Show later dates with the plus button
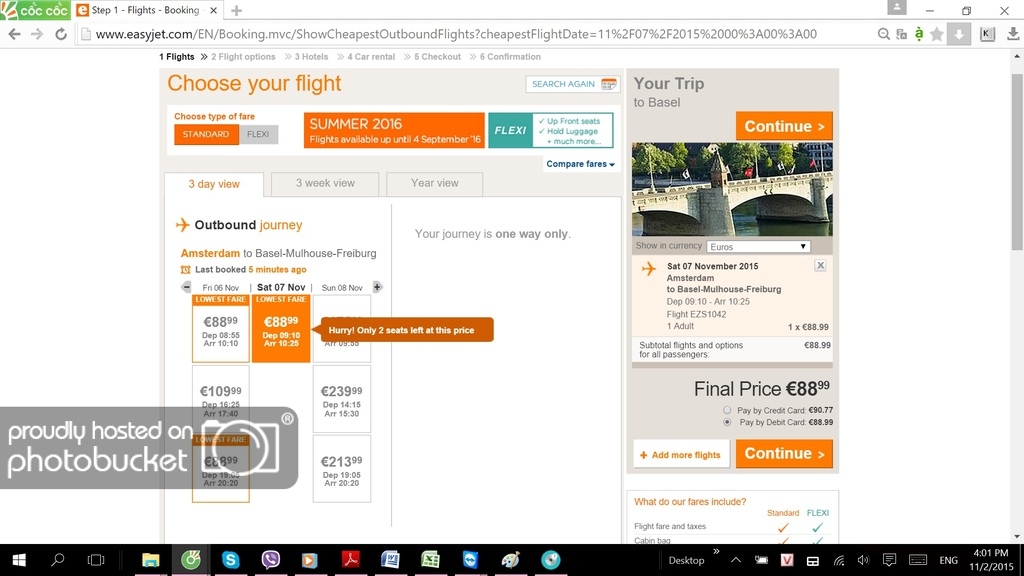Viewport: 1024px width, 576px height. coord(377,287)
